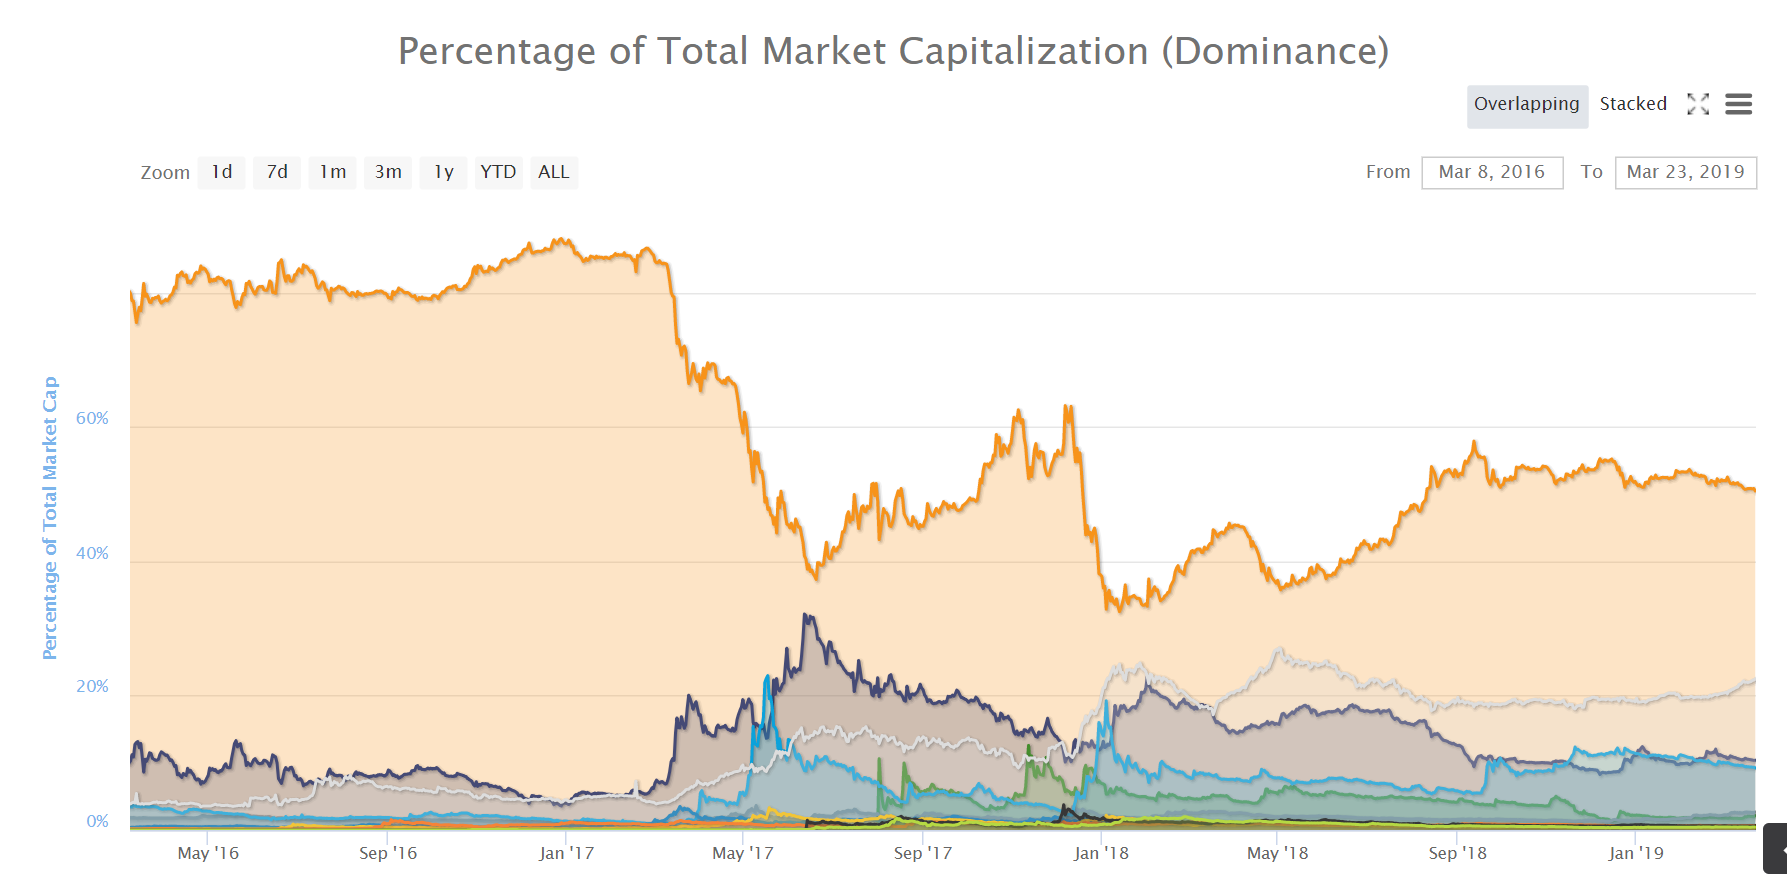The image size is (1787, 874).
Task: Click the chart title text
Action: click(893, 51)
